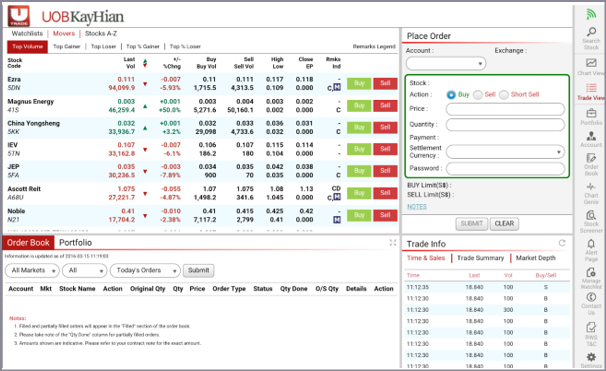Open the Account dropdown in Place Order

coord(446,63)
